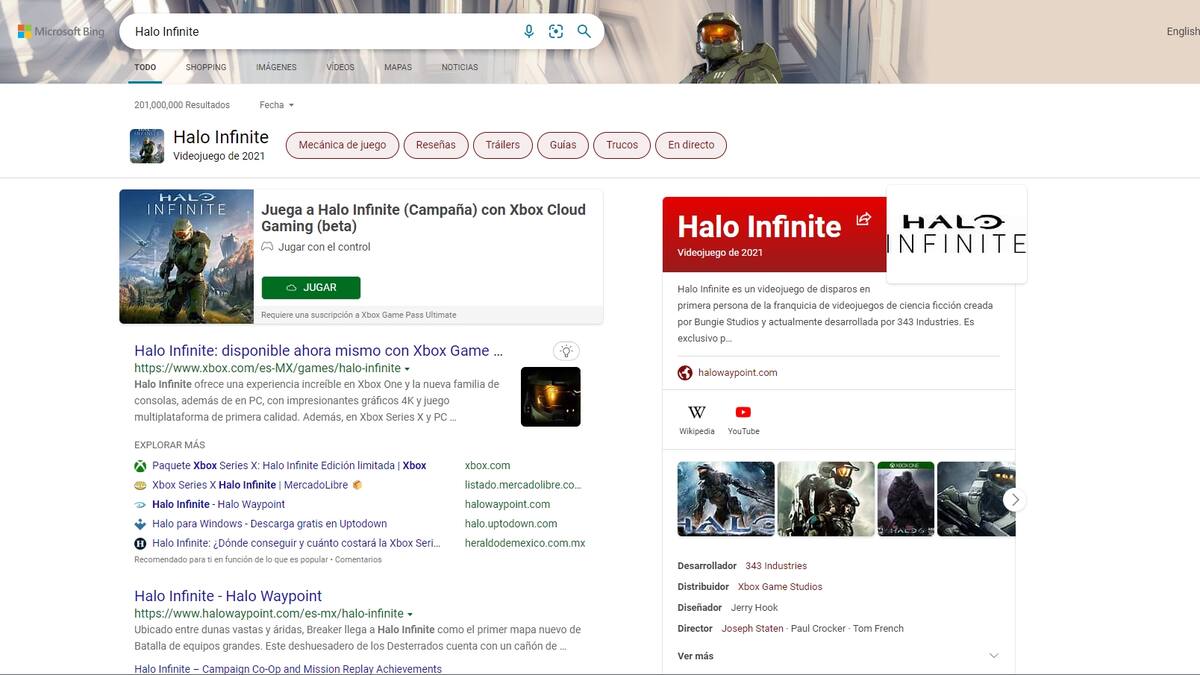Open the second carousel image of Master Chief
1200x675 pixels.
point(826,499)
